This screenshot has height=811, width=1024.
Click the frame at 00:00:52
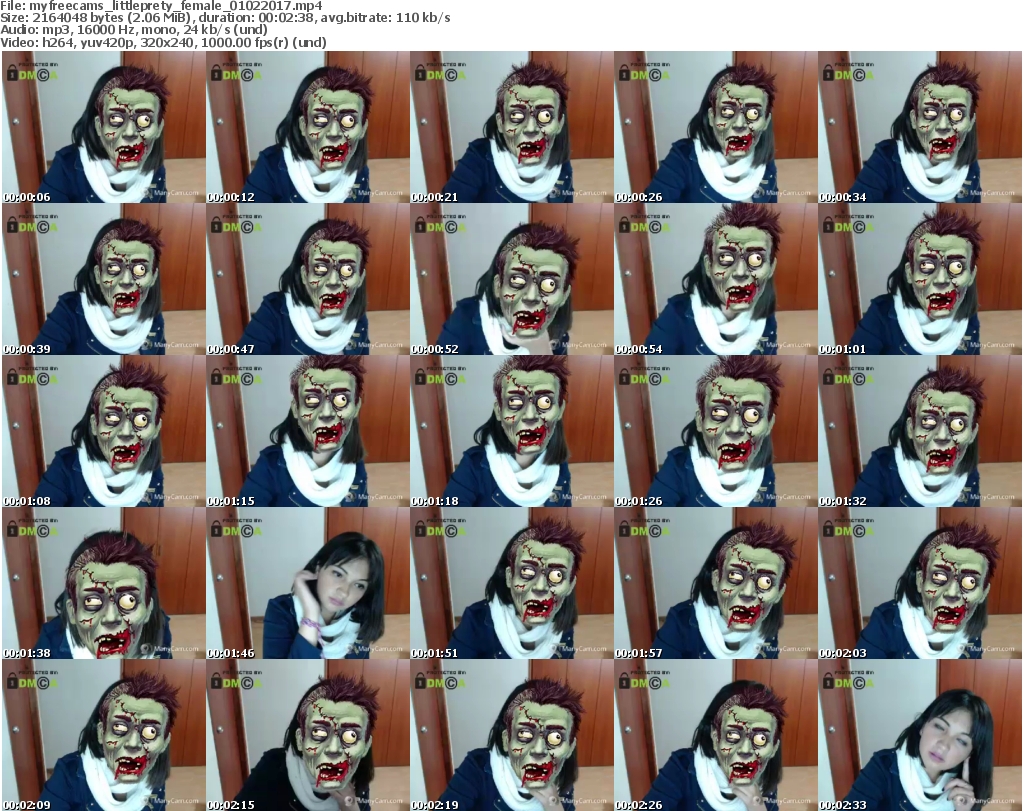[x=512, y=279]
